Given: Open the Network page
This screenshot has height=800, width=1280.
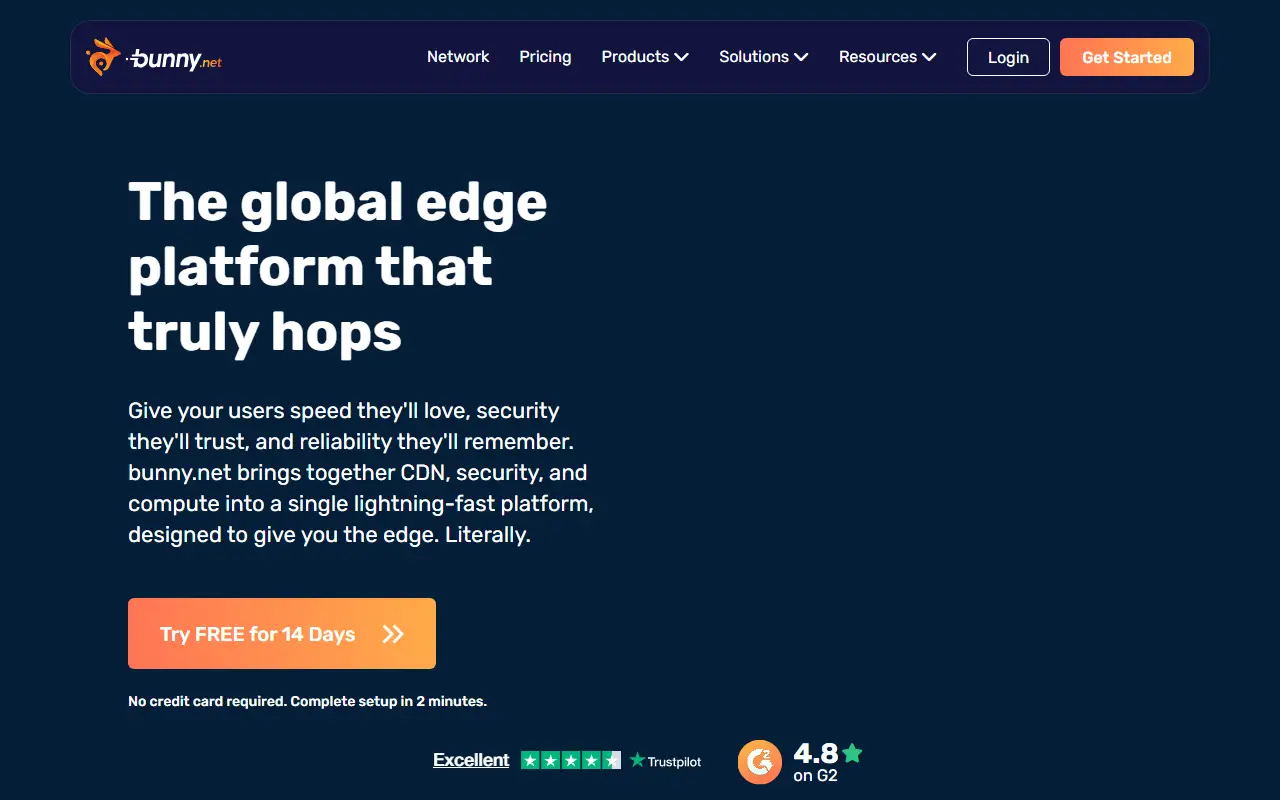Looking at the screenshot, I should [x=458, y=57].
